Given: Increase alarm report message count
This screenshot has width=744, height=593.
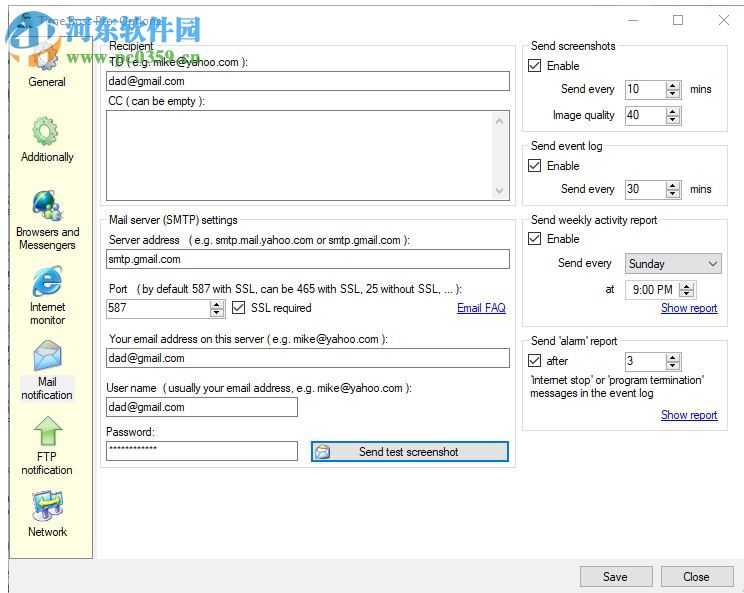Looking at the screenshot, I should pyautogui.click(x=673, y=358).
